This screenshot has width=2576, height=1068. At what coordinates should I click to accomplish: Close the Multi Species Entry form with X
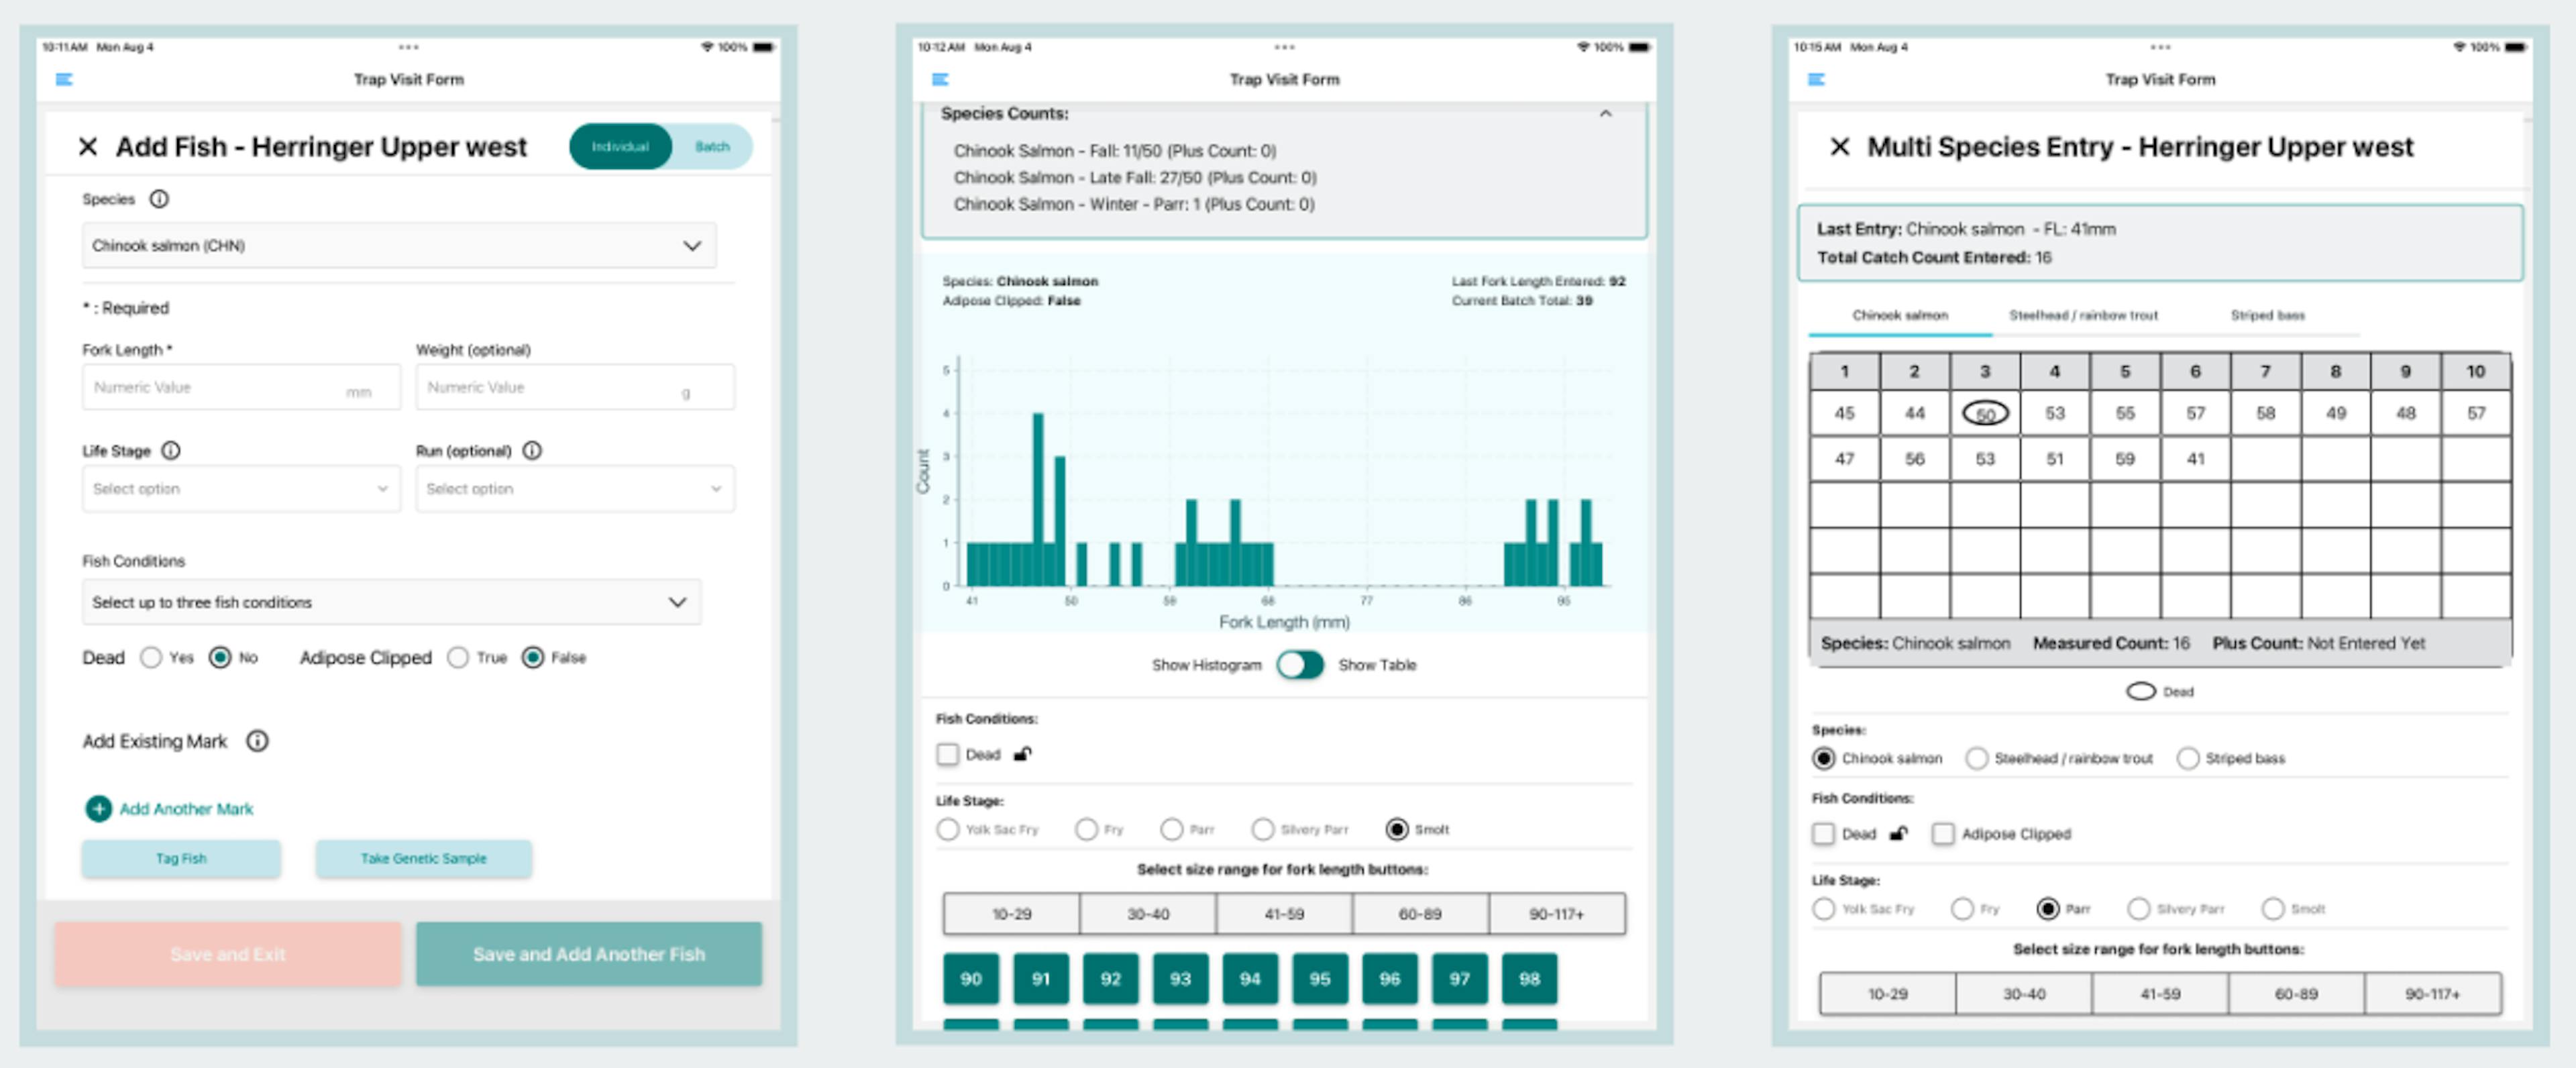pos(1839,147)
